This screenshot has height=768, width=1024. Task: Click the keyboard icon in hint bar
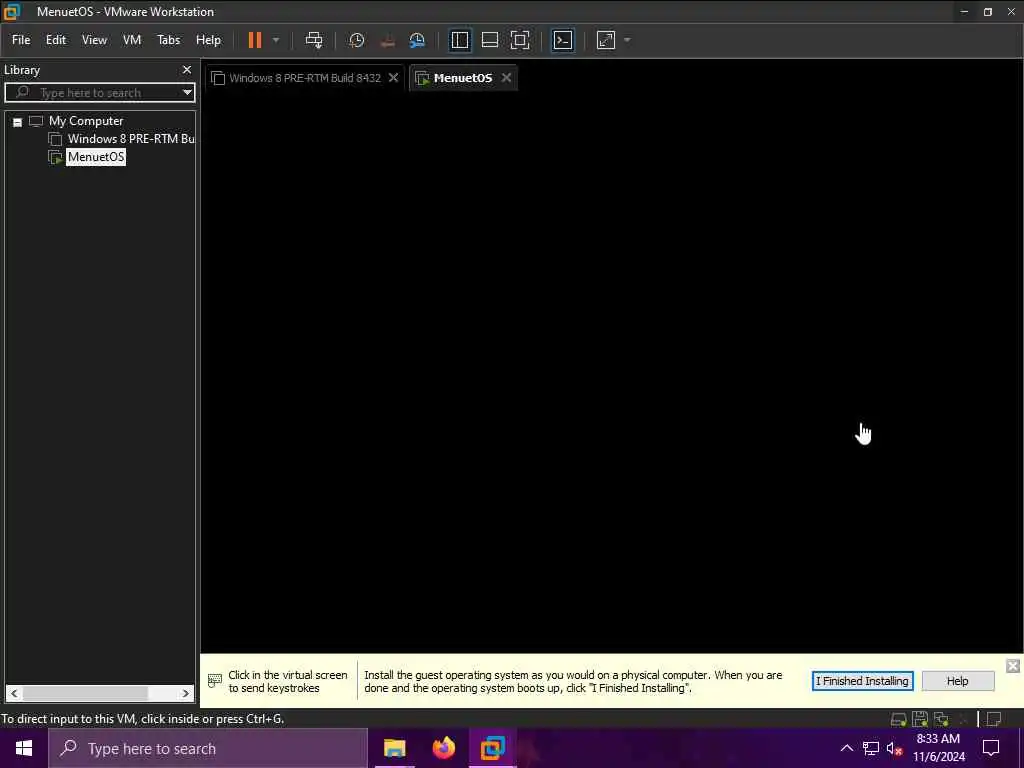coord(214,680)
